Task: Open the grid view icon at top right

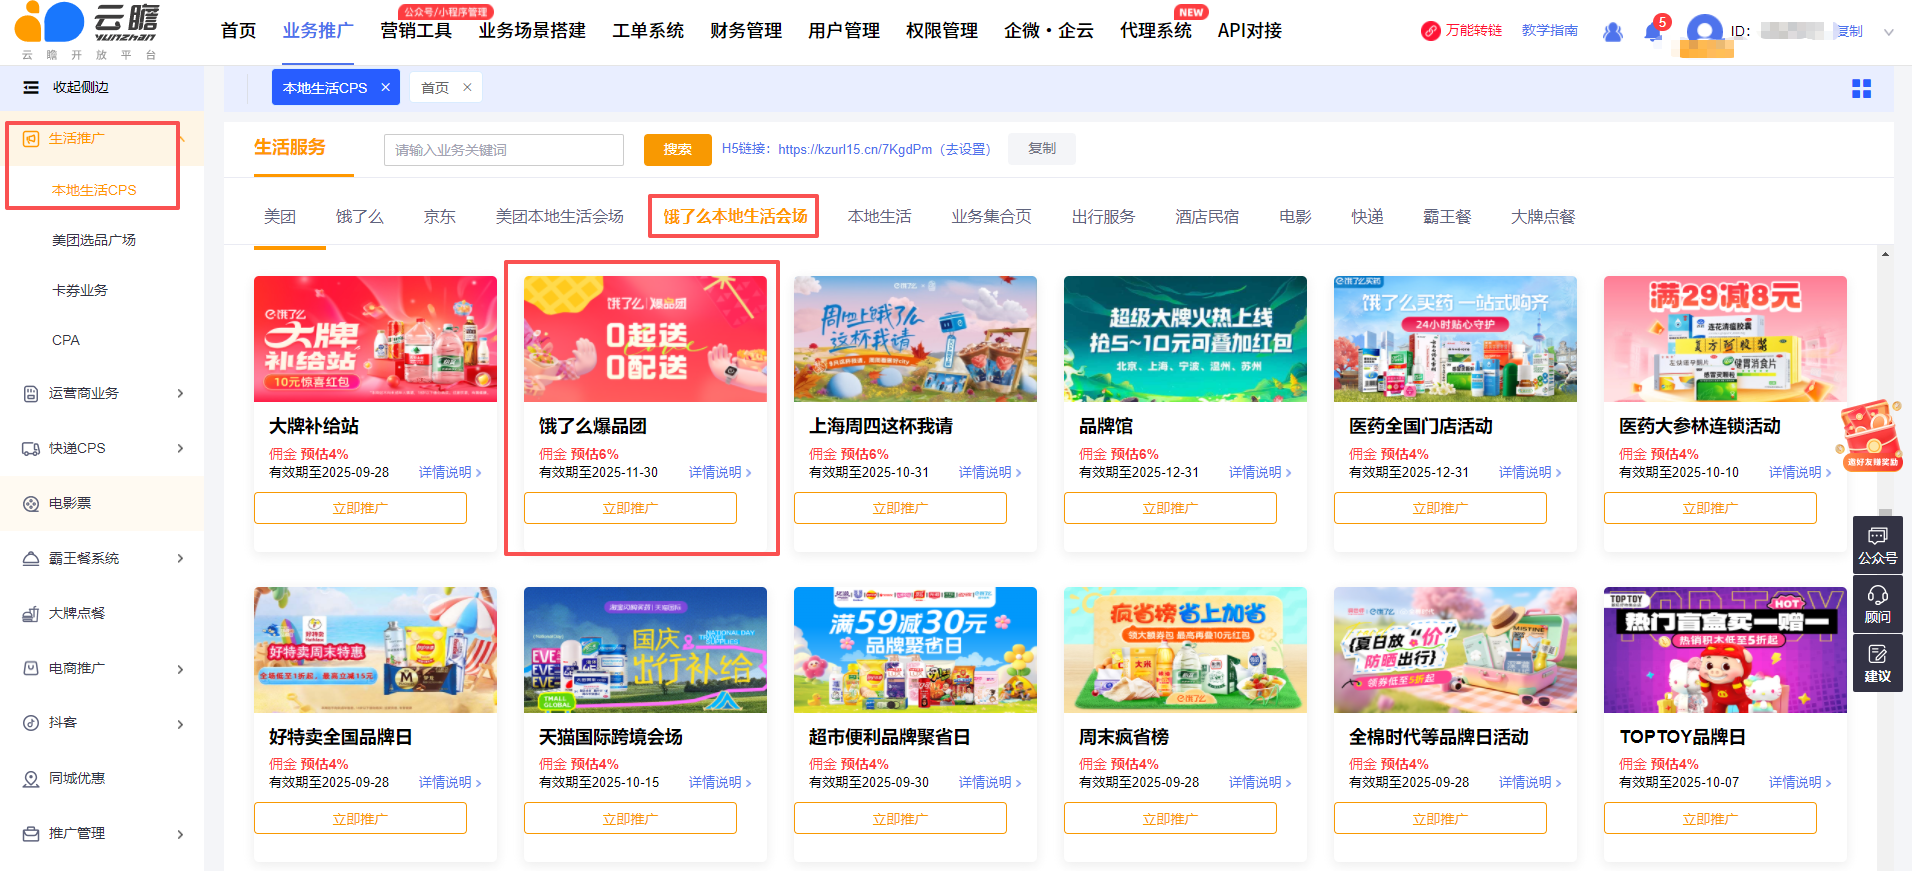Action: (x=1861, y=89)
